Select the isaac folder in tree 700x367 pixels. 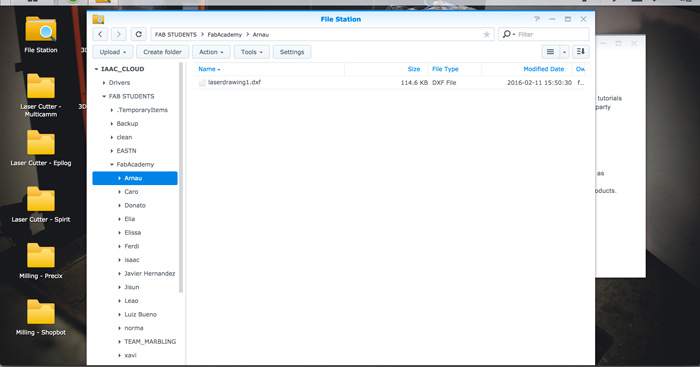[132, 260]
